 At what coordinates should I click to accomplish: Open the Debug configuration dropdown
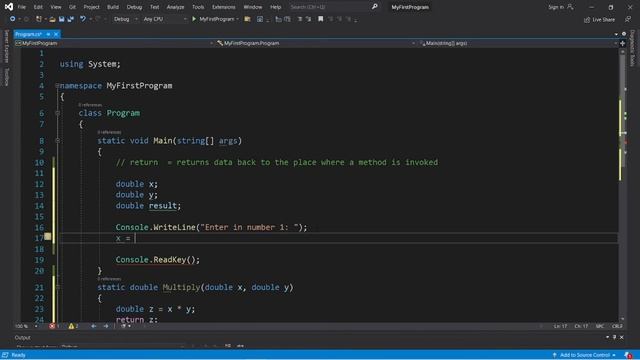click(125, 19)
